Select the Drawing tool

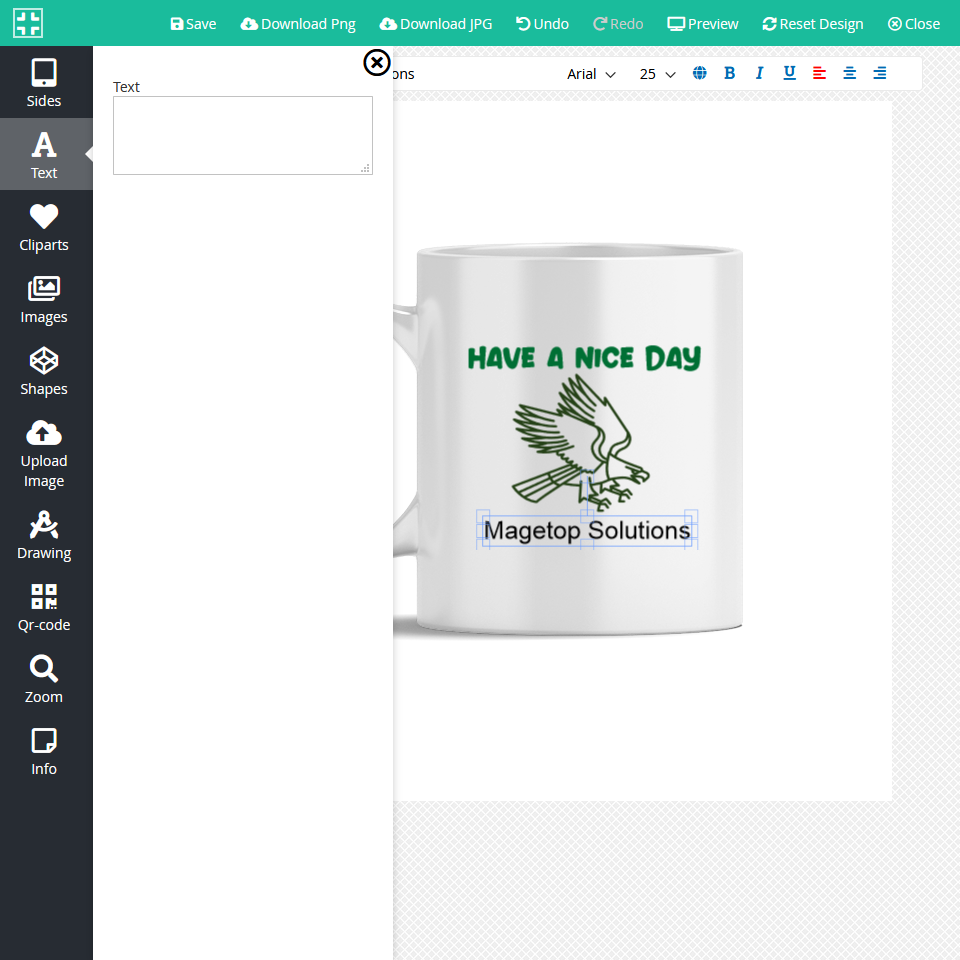pos(44,535)
